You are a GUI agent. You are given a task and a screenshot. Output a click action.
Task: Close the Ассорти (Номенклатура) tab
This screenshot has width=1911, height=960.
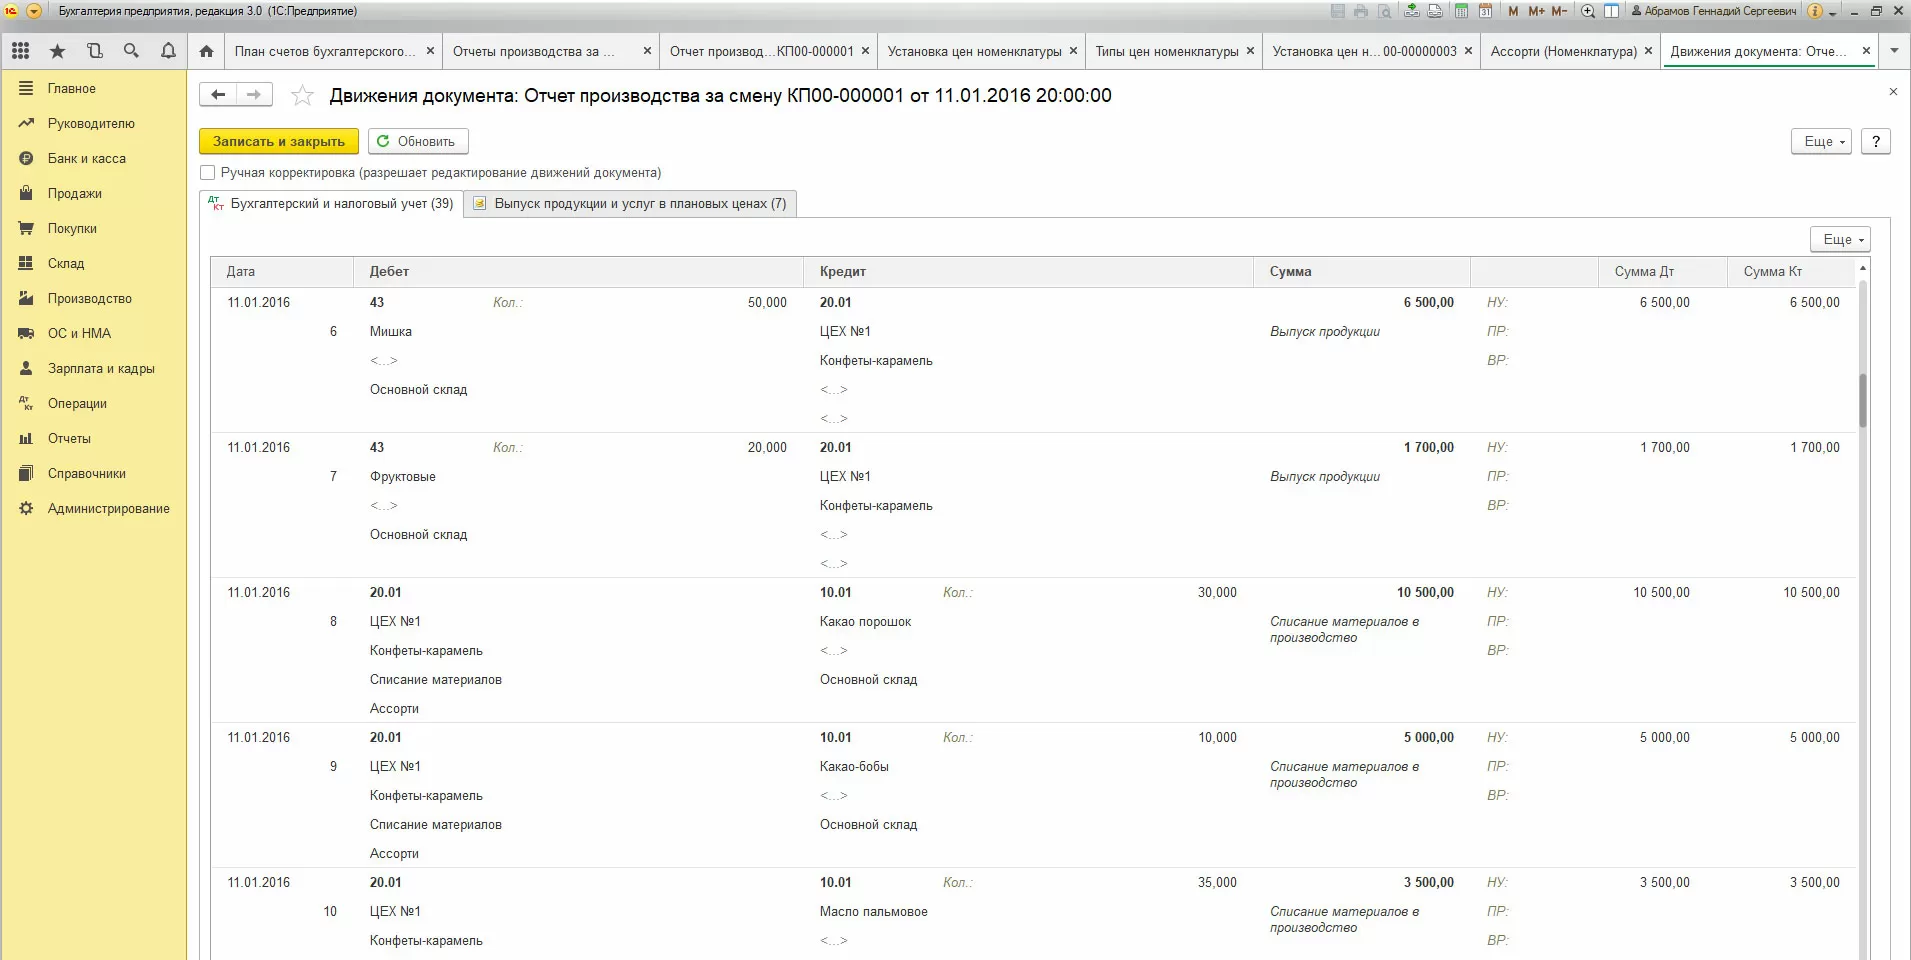coord(1649,51)
